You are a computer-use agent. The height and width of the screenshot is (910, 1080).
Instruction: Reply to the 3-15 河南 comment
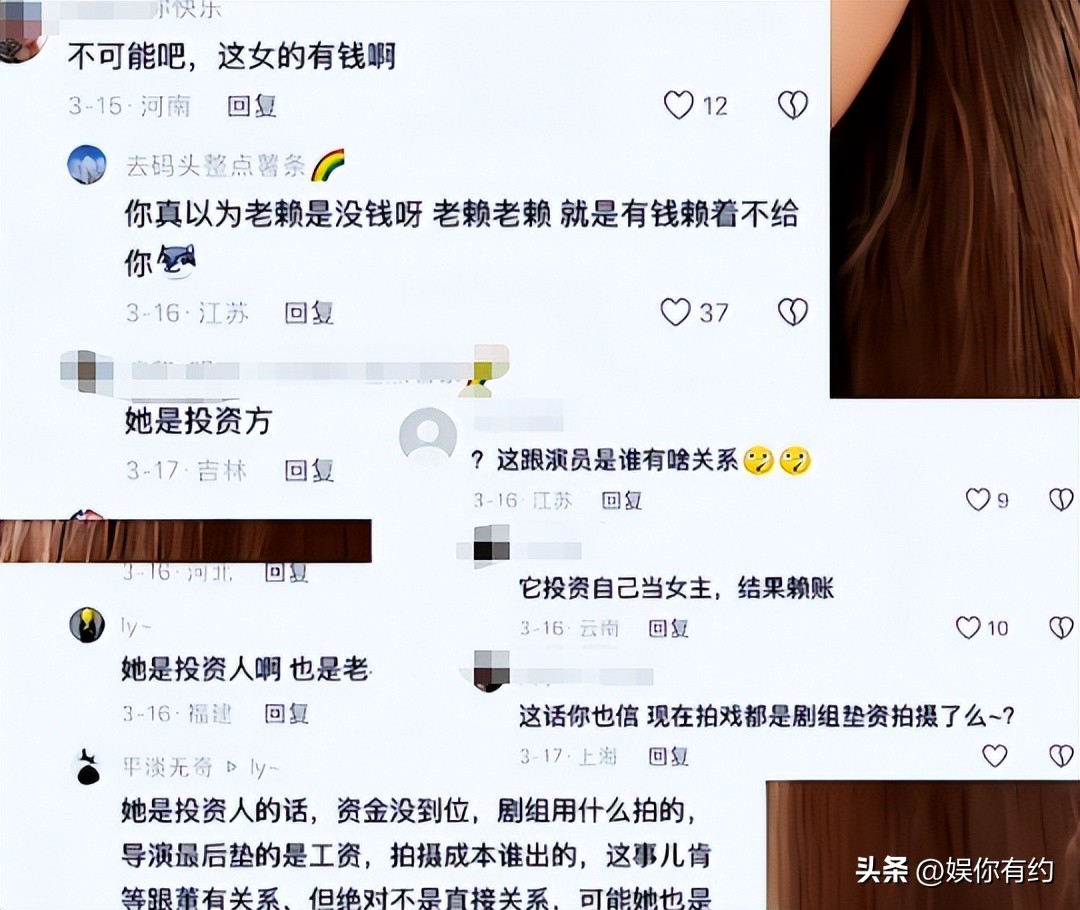[x=252, y=106]
